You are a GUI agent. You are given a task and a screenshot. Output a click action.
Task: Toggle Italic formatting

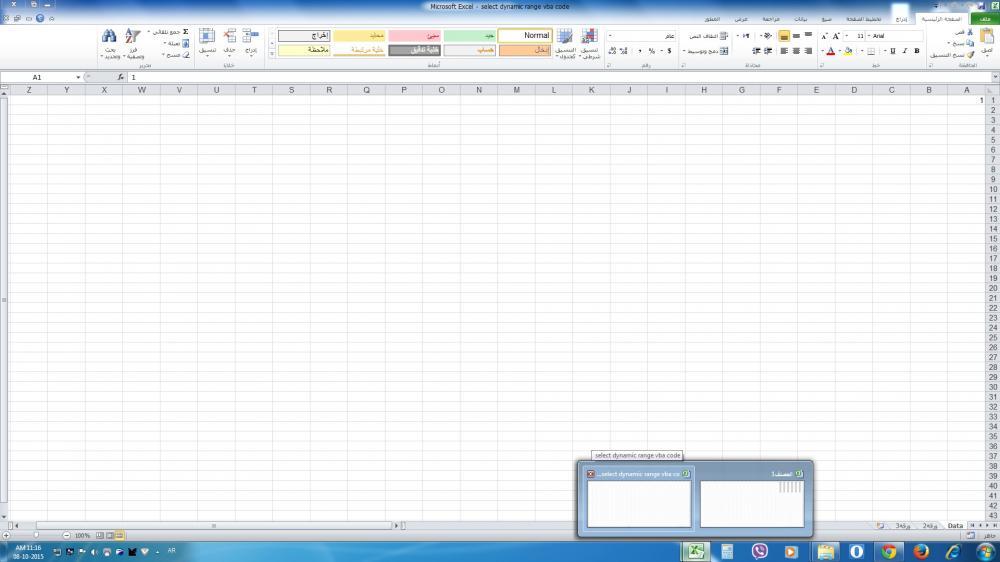pos(905,51)
